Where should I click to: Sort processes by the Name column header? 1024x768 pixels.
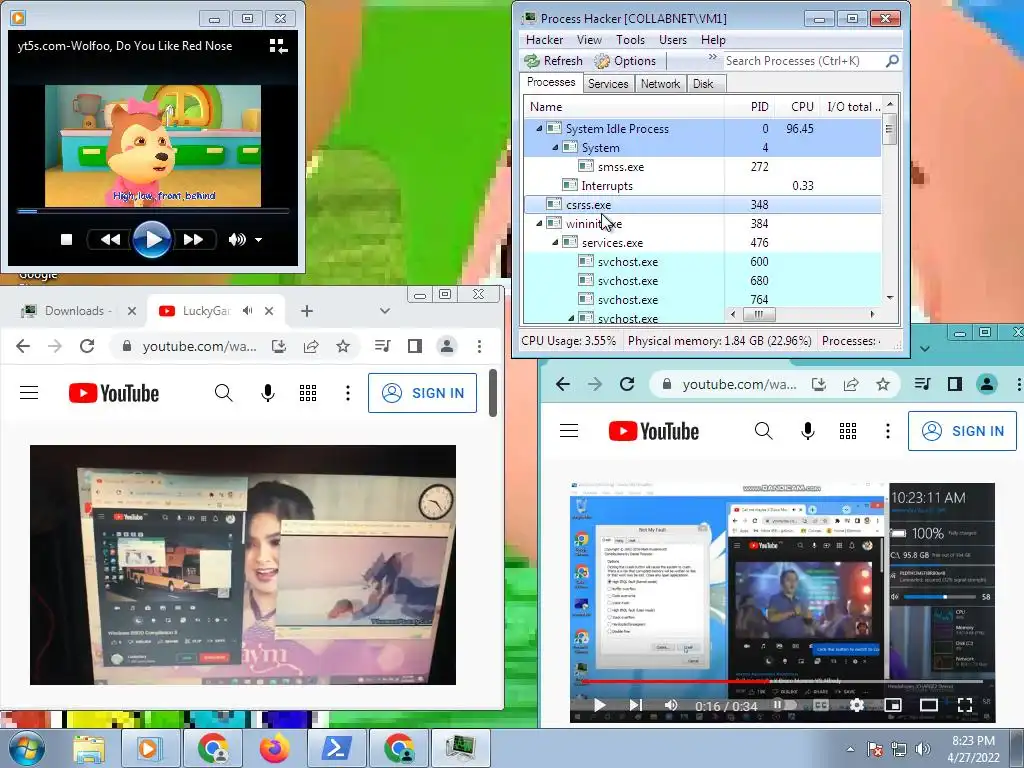624,106
